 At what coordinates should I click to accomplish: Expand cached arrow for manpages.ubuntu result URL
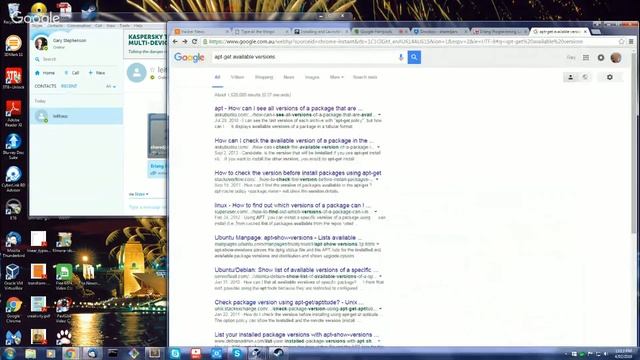[x=378, y=244]
